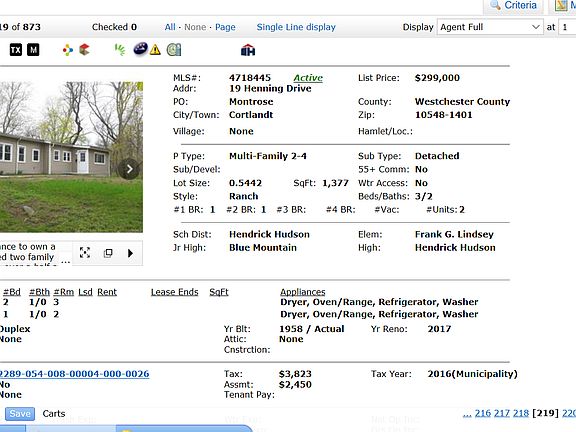
Task: Open the earlier pages ellipsis link
Action: pos(467,414)
